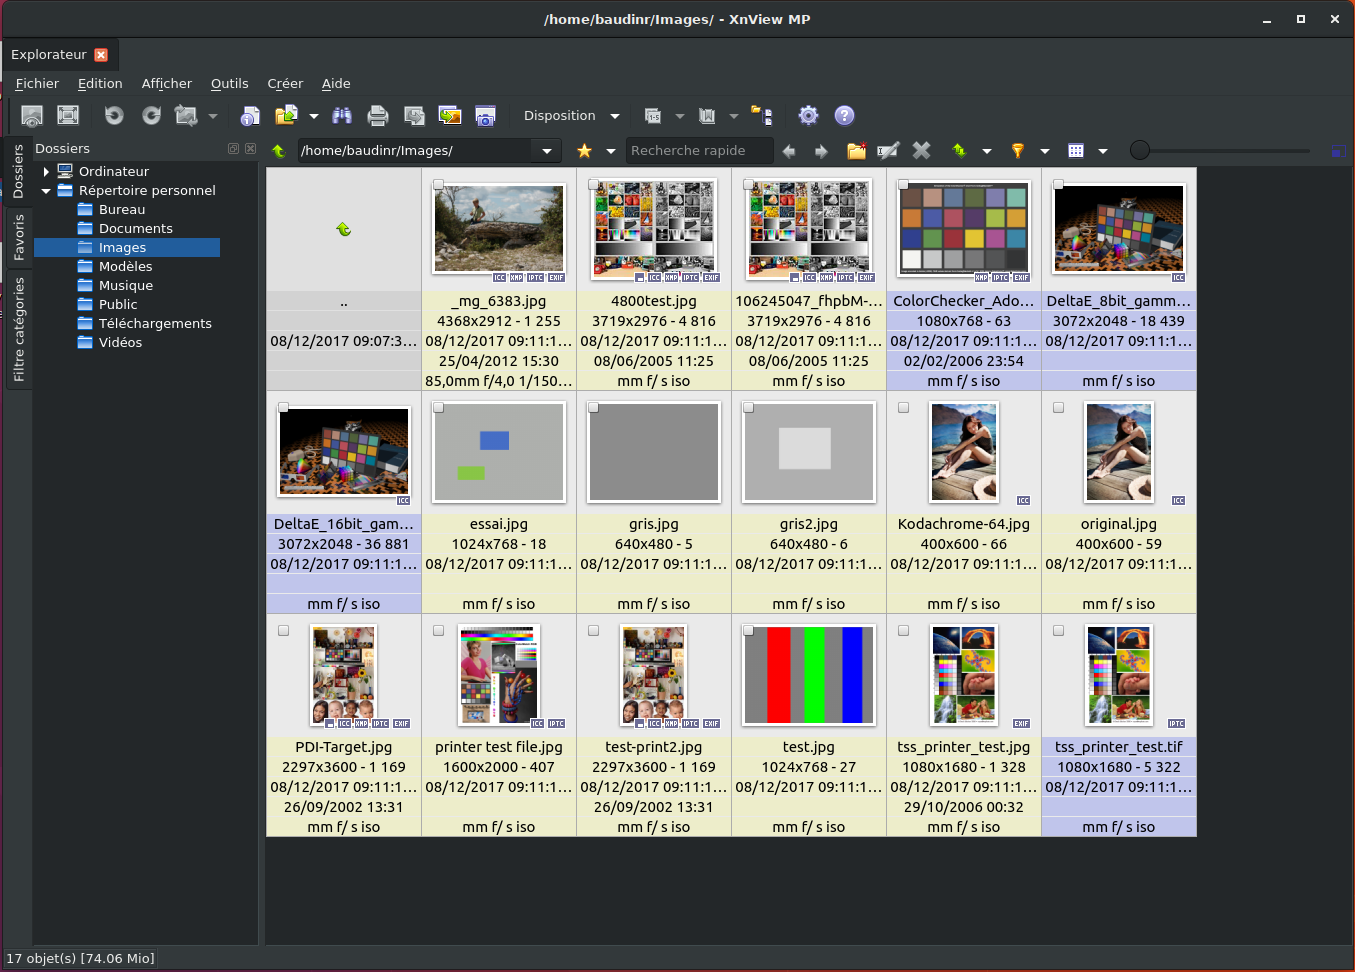Viewport: 1355px width, 972px height.
Task: Open the path address dropdown arrow
Action: (x=547, y=151)
